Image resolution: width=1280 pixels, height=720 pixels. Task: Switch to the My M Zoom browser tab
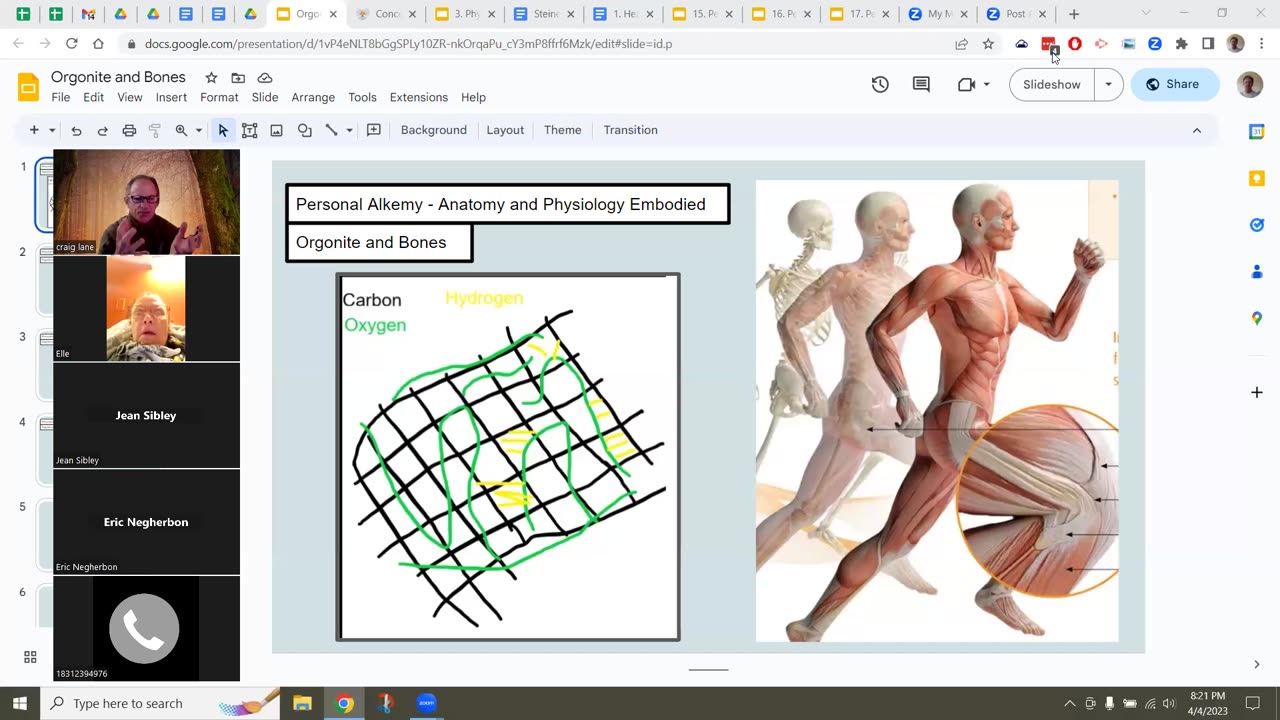click(937, 14)
